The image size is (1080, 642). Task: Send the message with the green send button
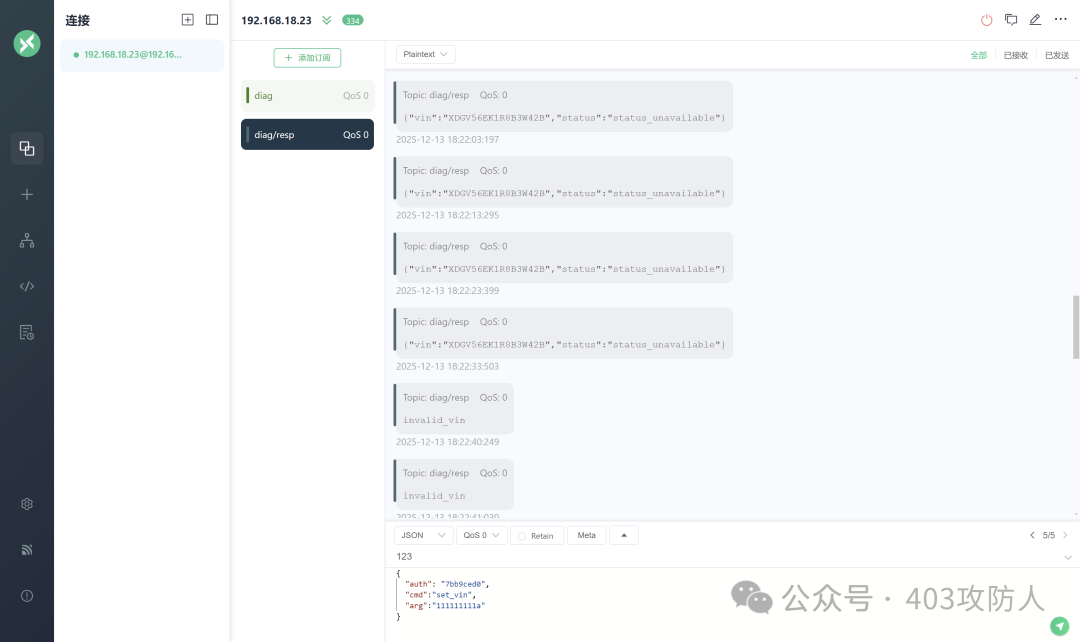click(x=1059, y=626)
